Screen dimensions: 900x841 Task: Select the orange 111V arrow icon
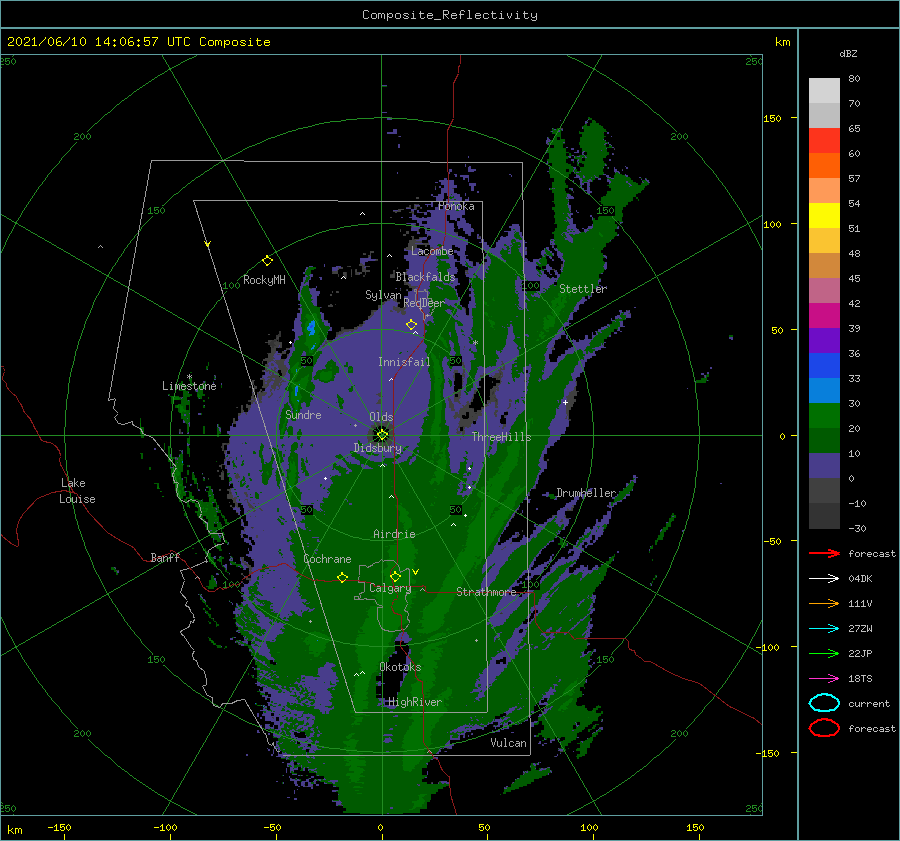click(x=824, y=603)
